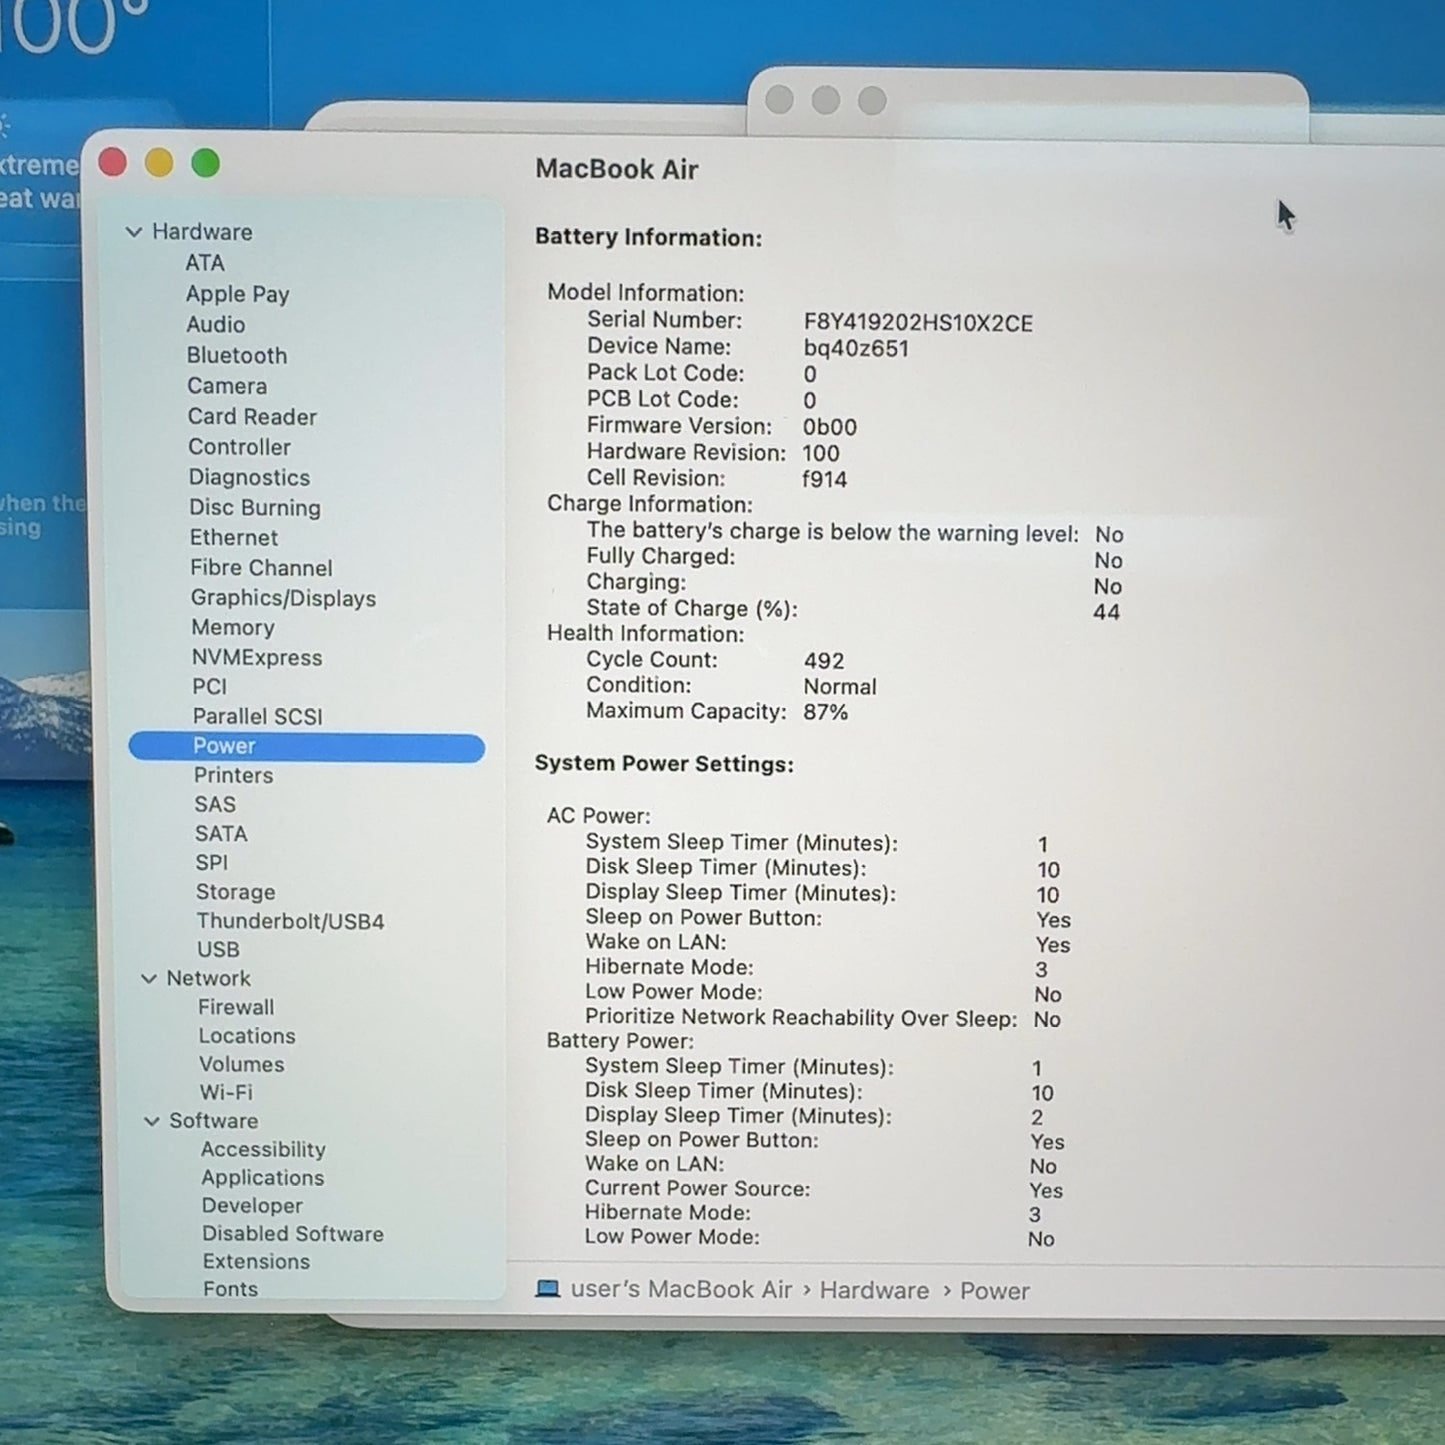Click user's MacBook Air in path bar

681,1290
